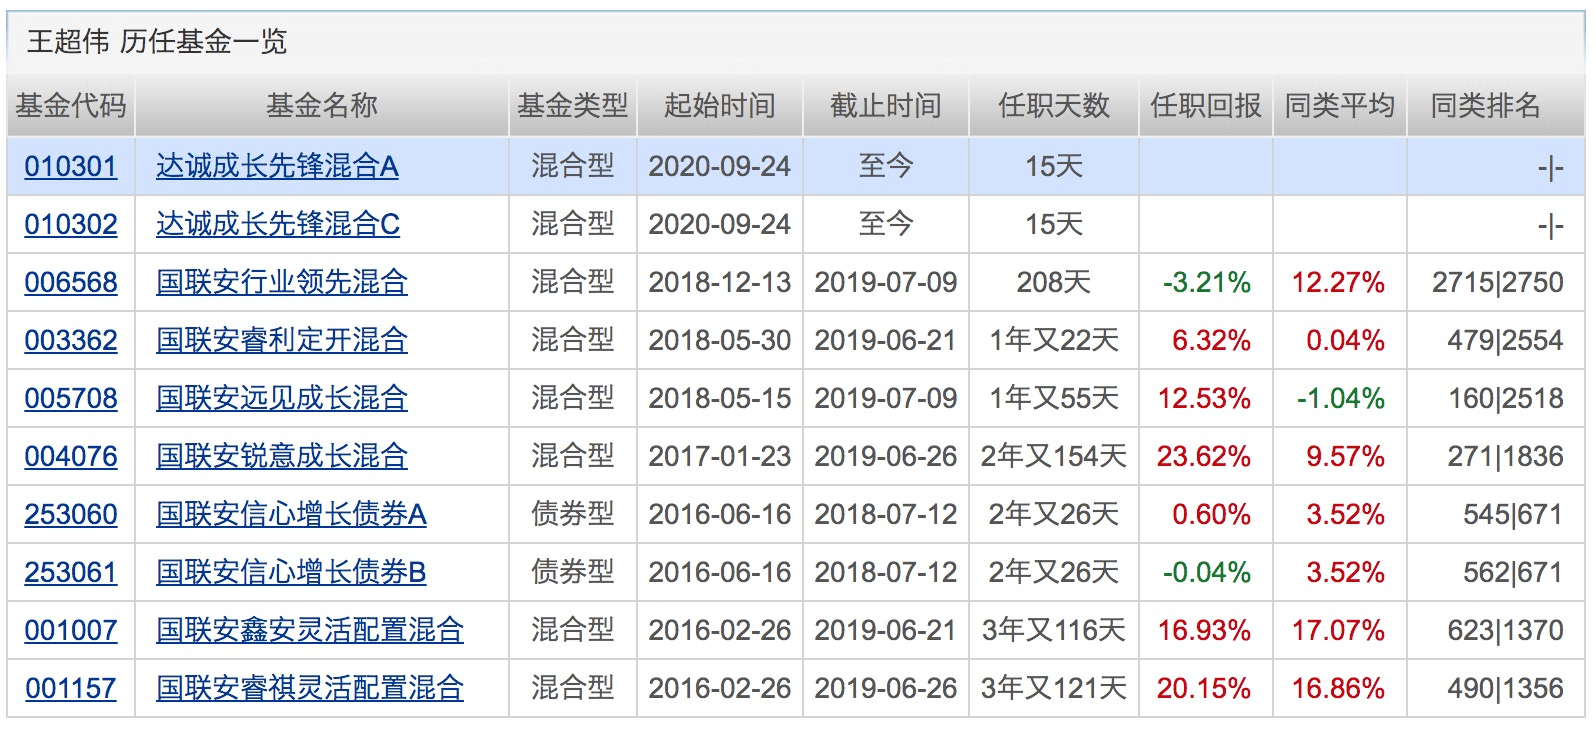Screen dimensions: 1596x732
Task: Select the 23.62% return value
Action: pos(1204,456)
